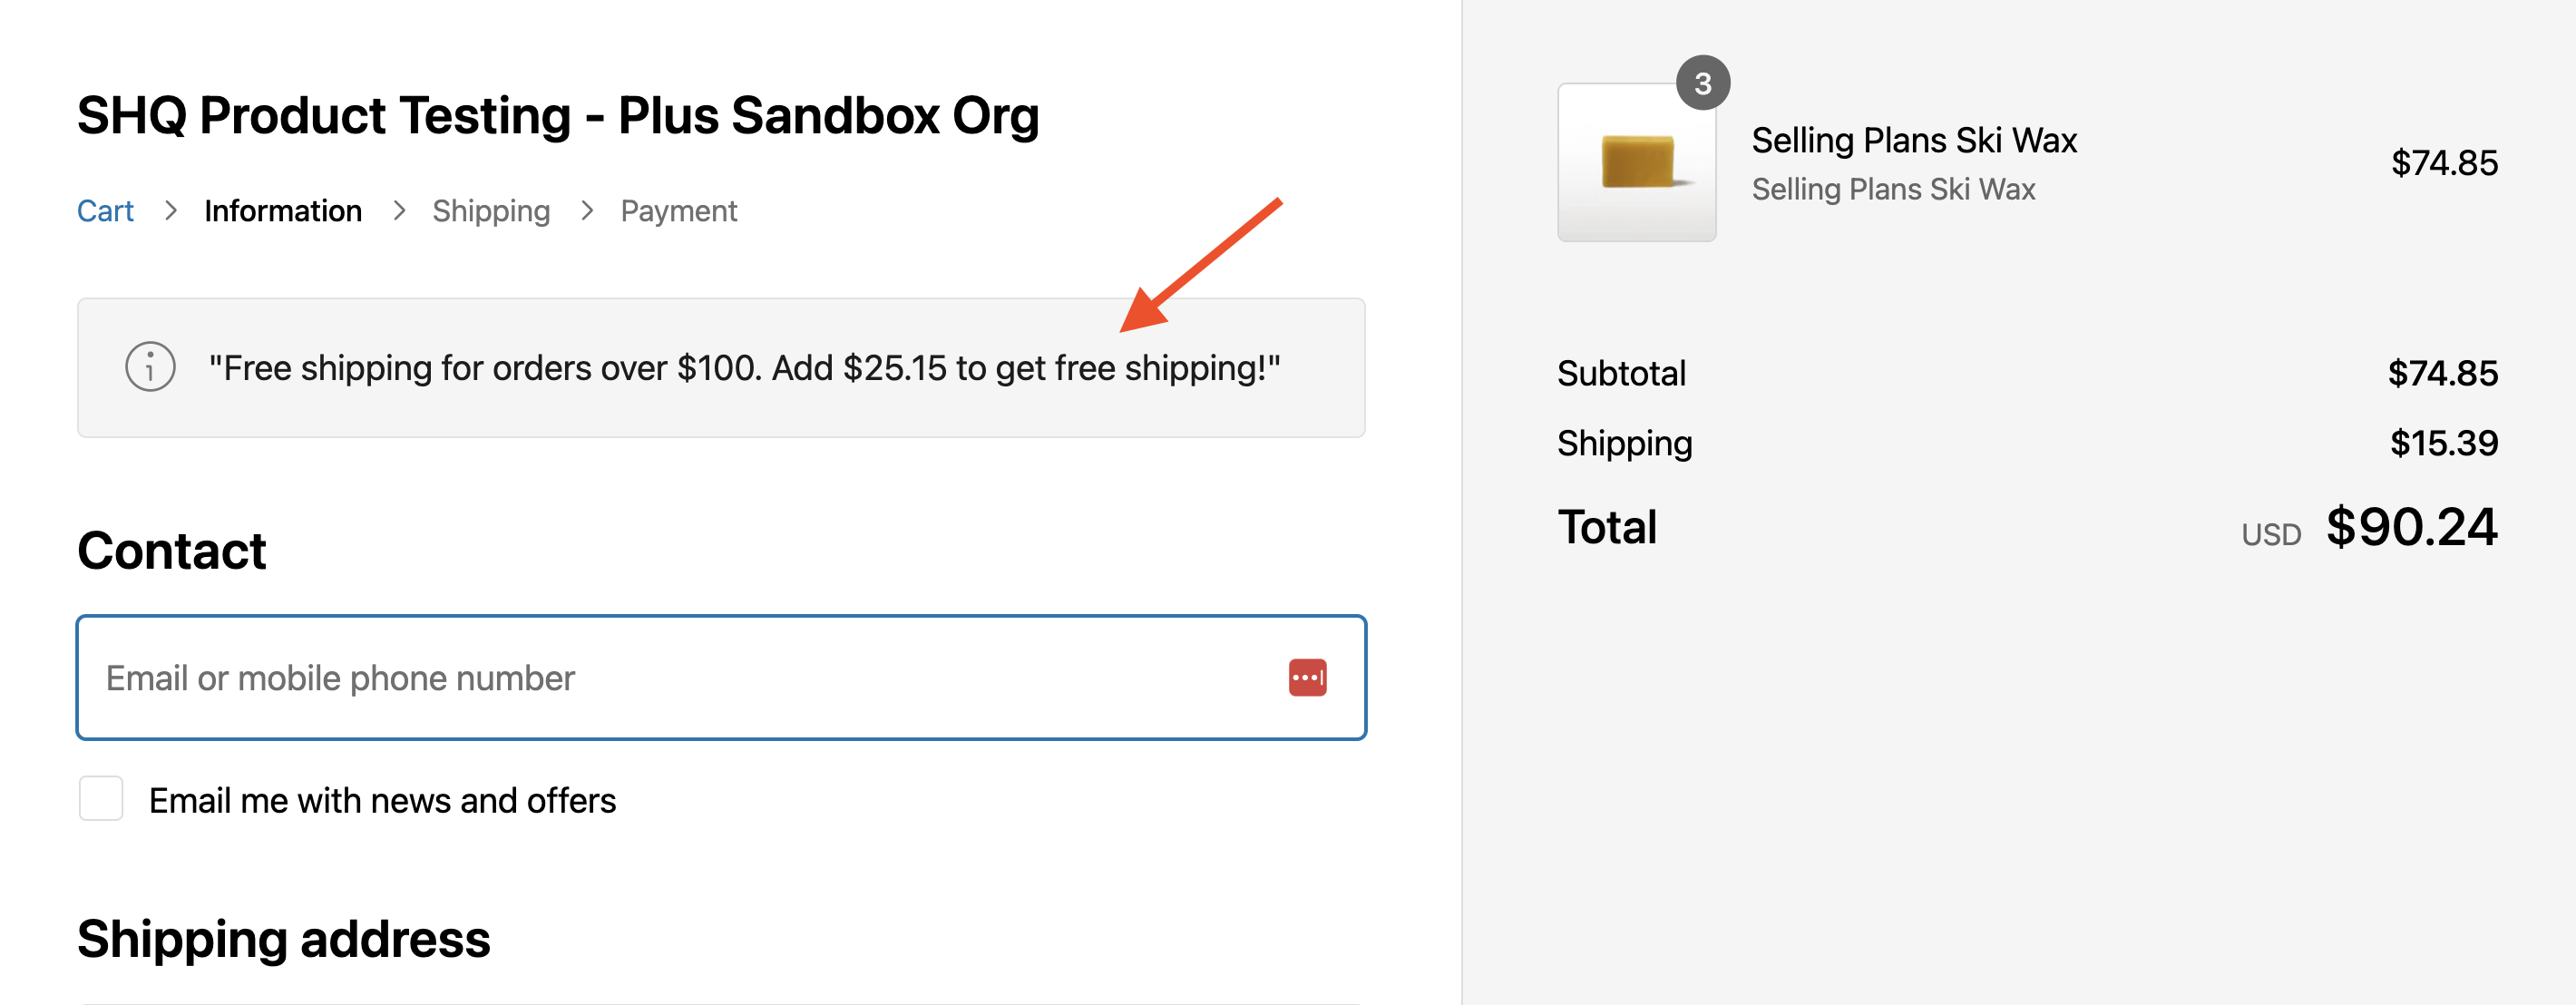Click the red annotation arrow
This screenshot has width=2576, height=1005.
click(x=1199, y=266)
